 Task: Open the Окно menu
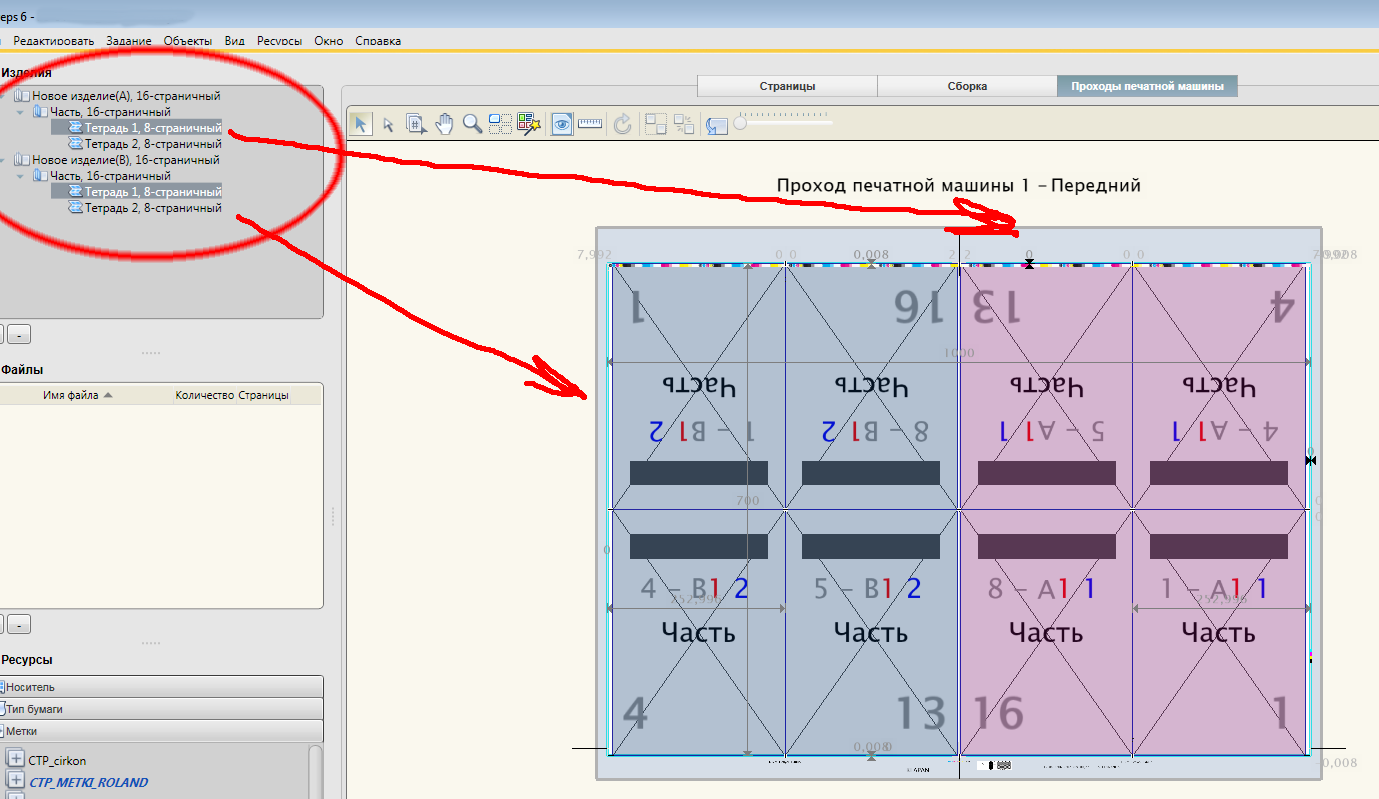coord(328,41)
